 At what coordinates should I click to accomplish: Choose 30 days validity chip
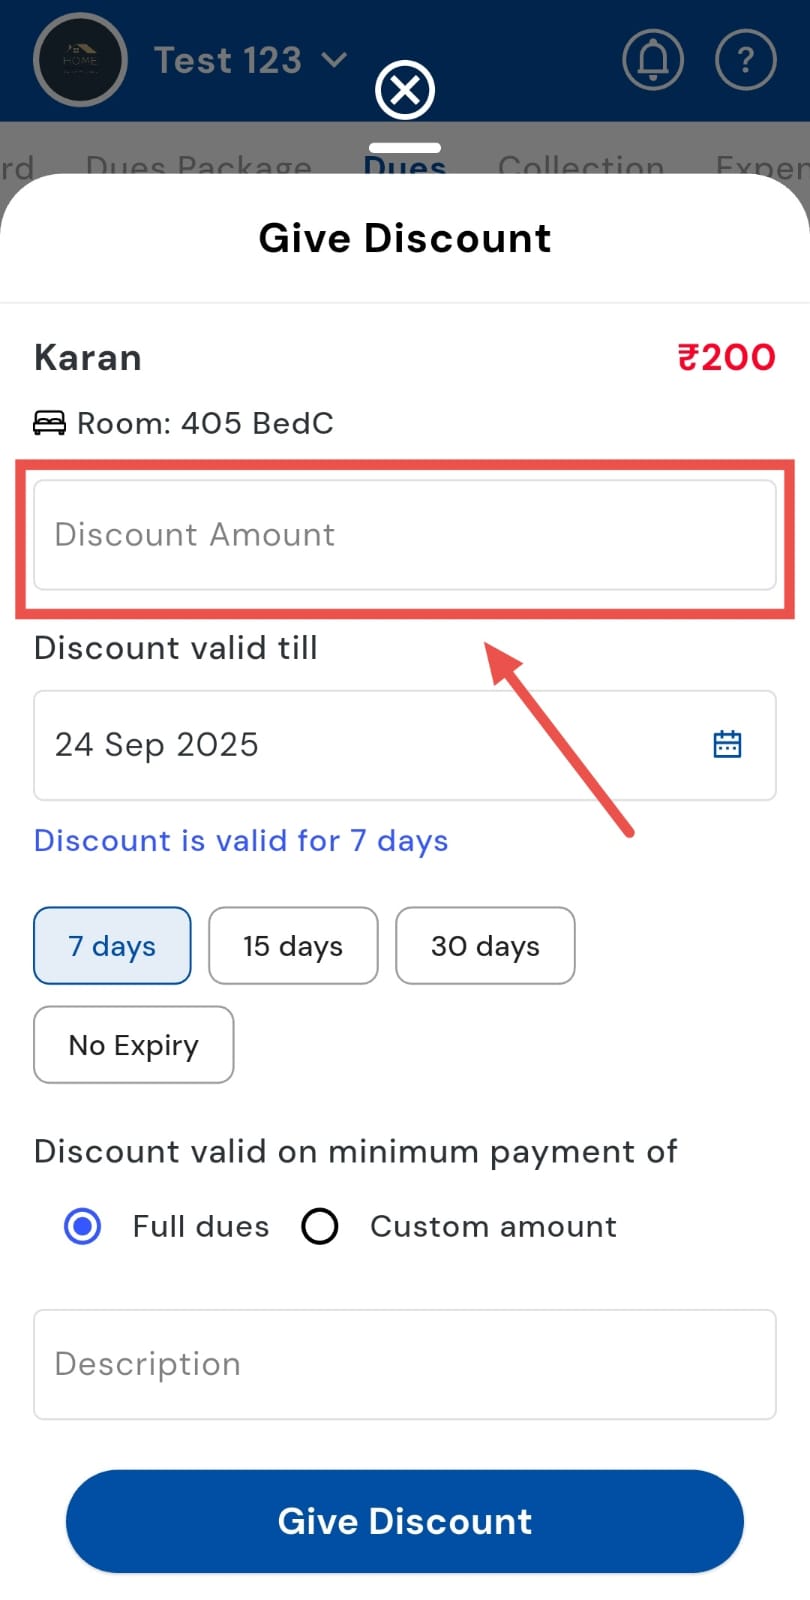pyautogui.click(x=485, y=946)
